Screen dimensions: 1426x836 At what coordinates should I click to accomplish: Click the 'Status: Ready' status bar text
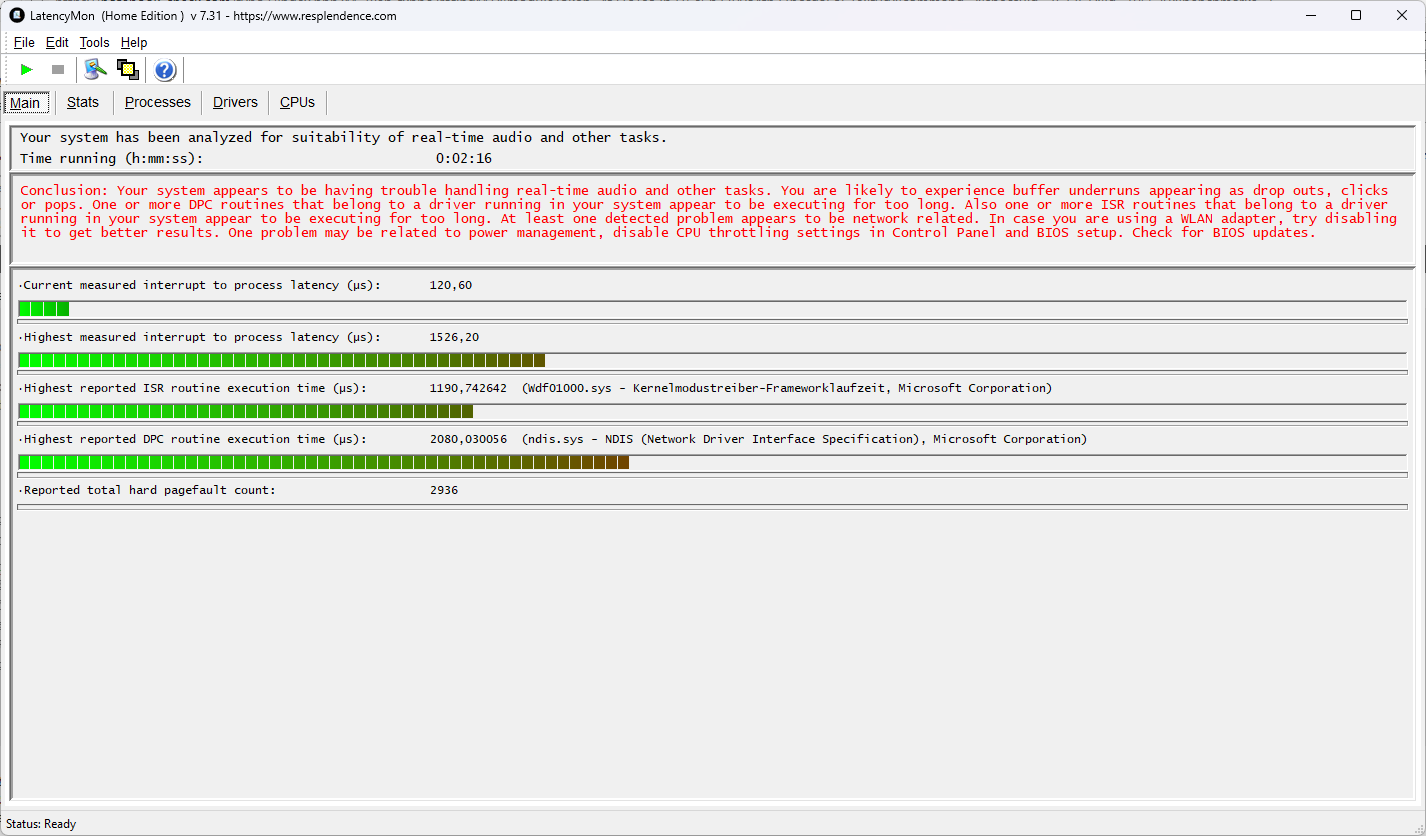pos(41,824)
